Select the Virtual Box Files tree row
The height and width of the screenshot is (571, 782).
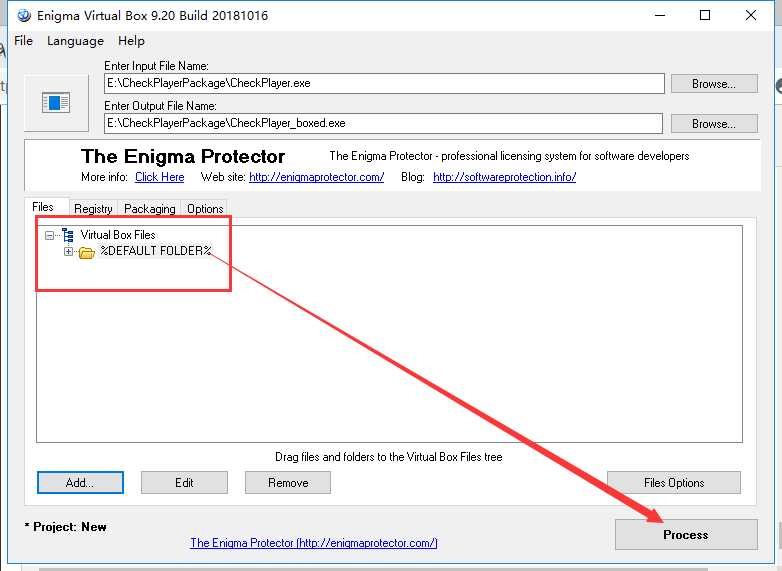[118, 235]
